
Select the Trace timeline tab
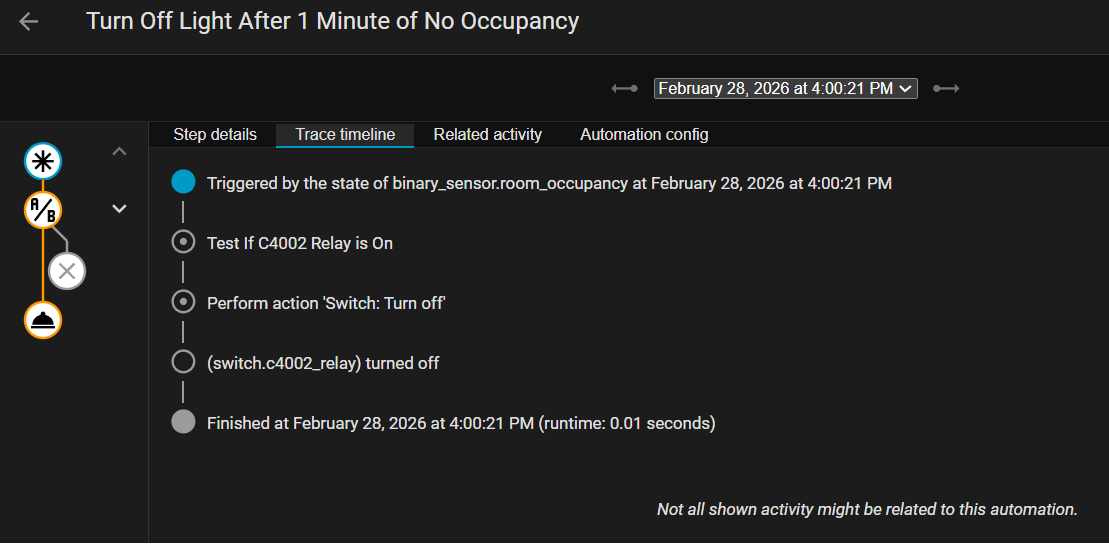tap(345, 135)
